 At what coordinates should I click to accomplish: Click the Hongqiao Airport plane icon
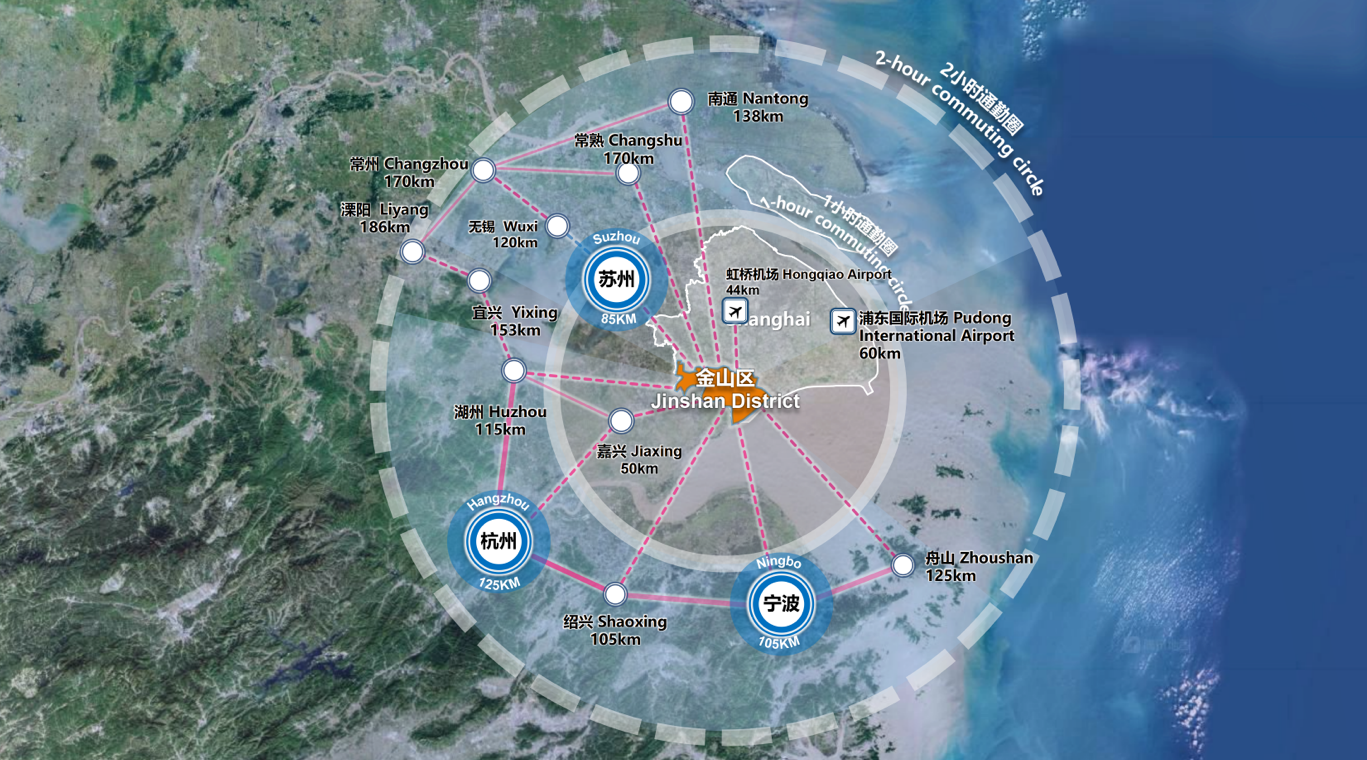point(735,311)
